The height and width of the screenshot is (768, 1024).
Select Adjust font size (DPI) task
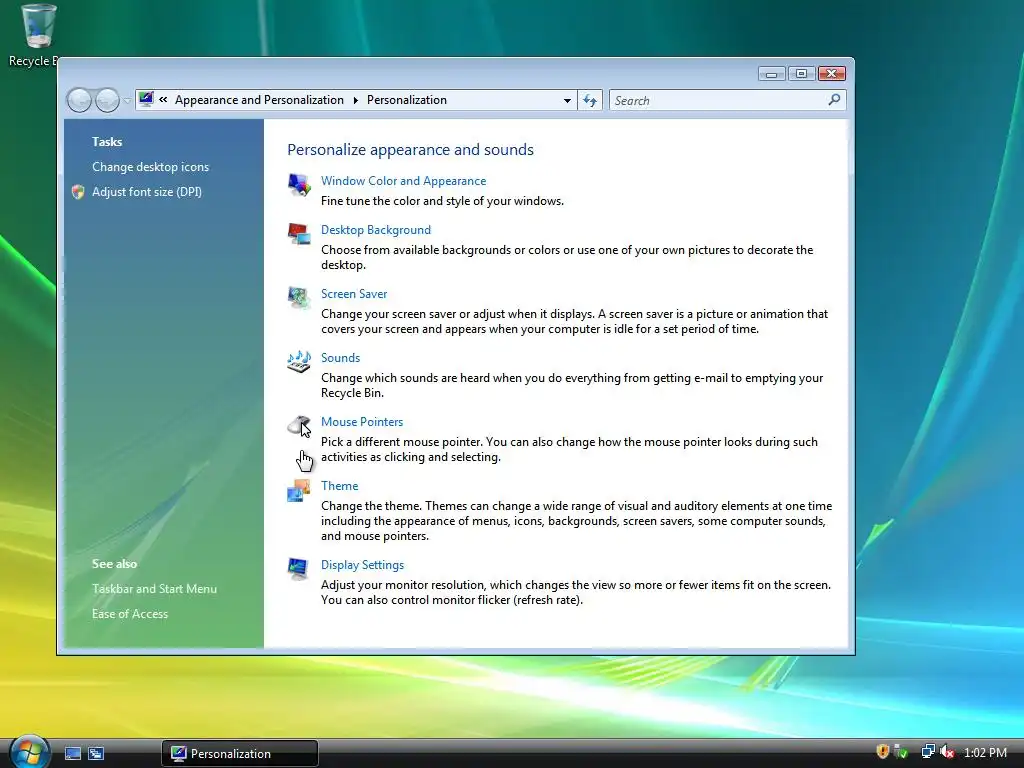pos(147,191)
